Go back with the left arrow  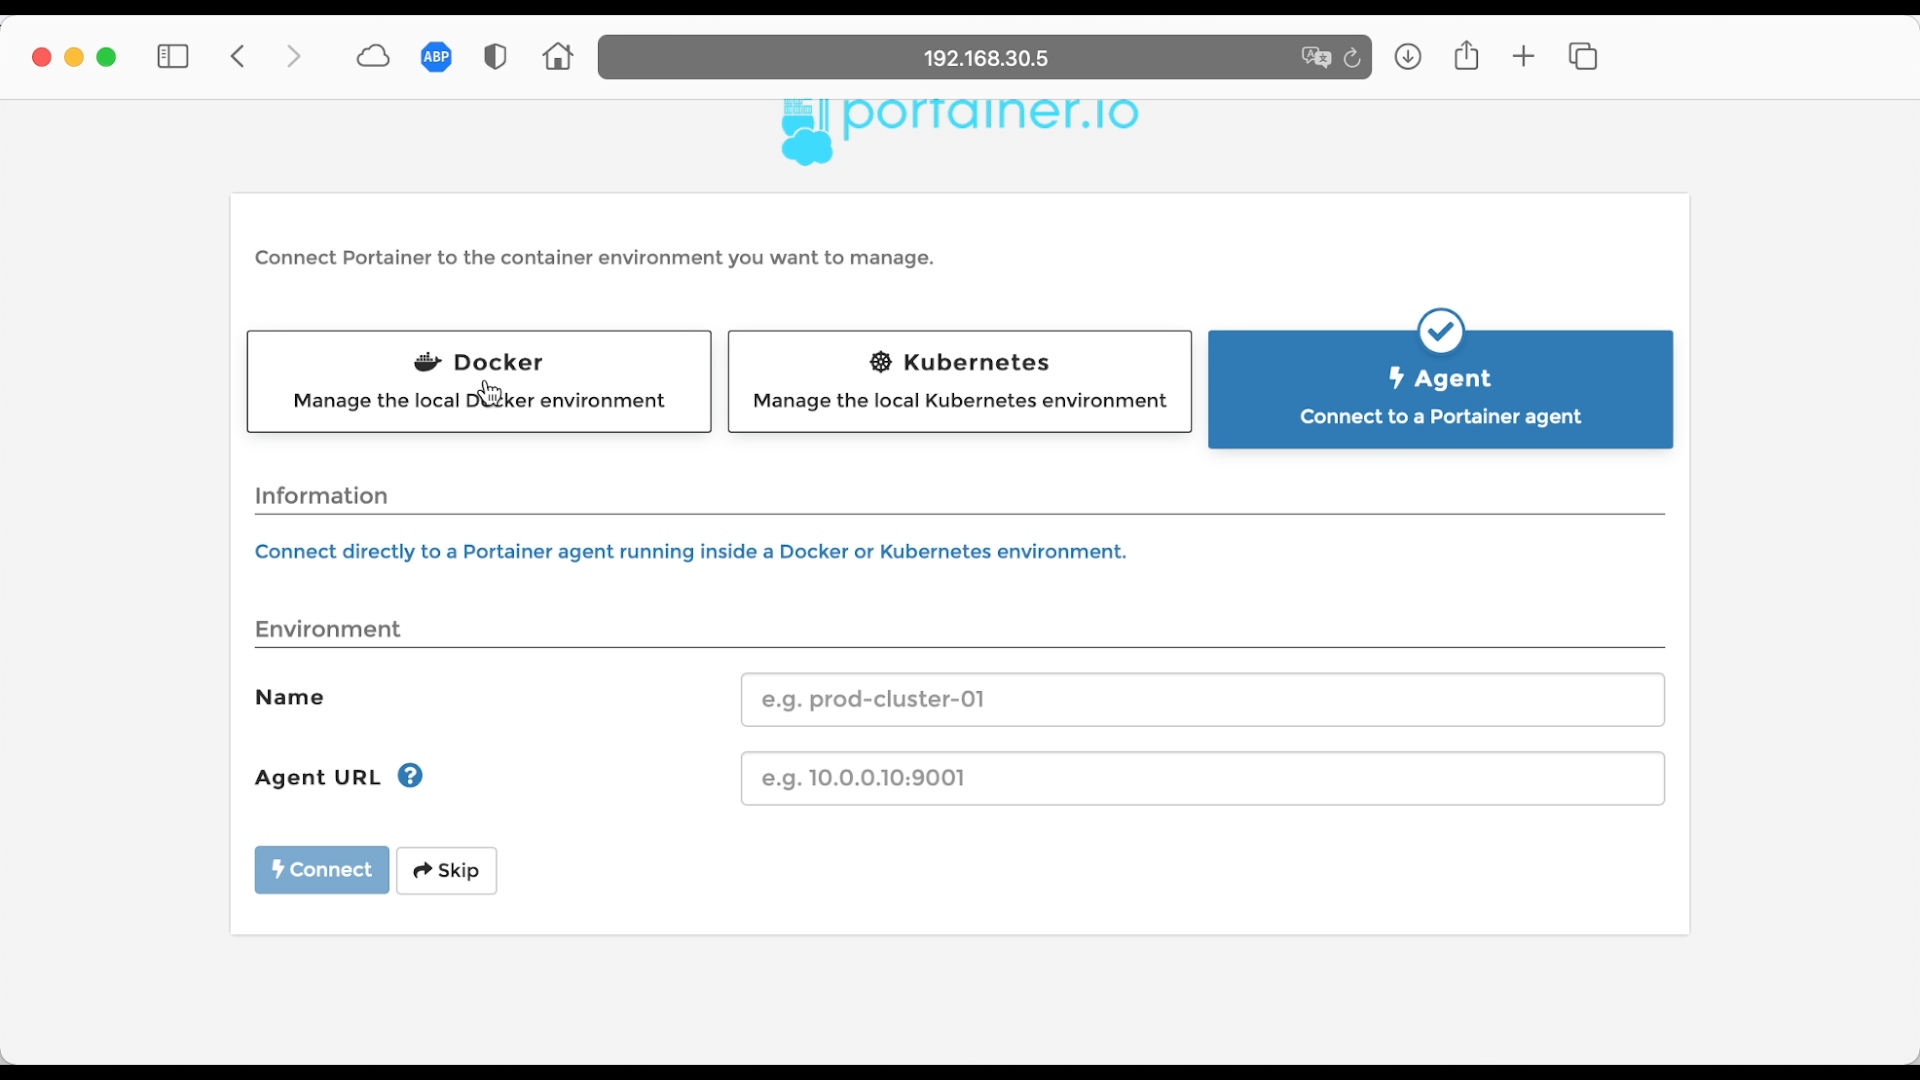[238, 57]
